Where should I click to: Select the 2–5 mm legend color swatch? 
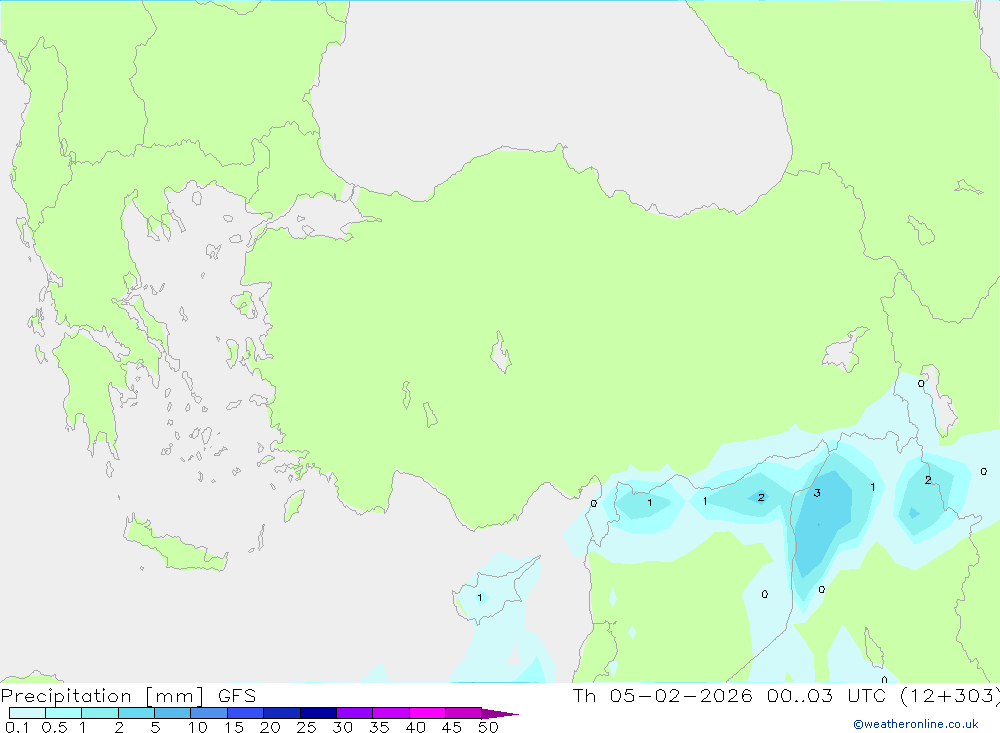point(136,713)
